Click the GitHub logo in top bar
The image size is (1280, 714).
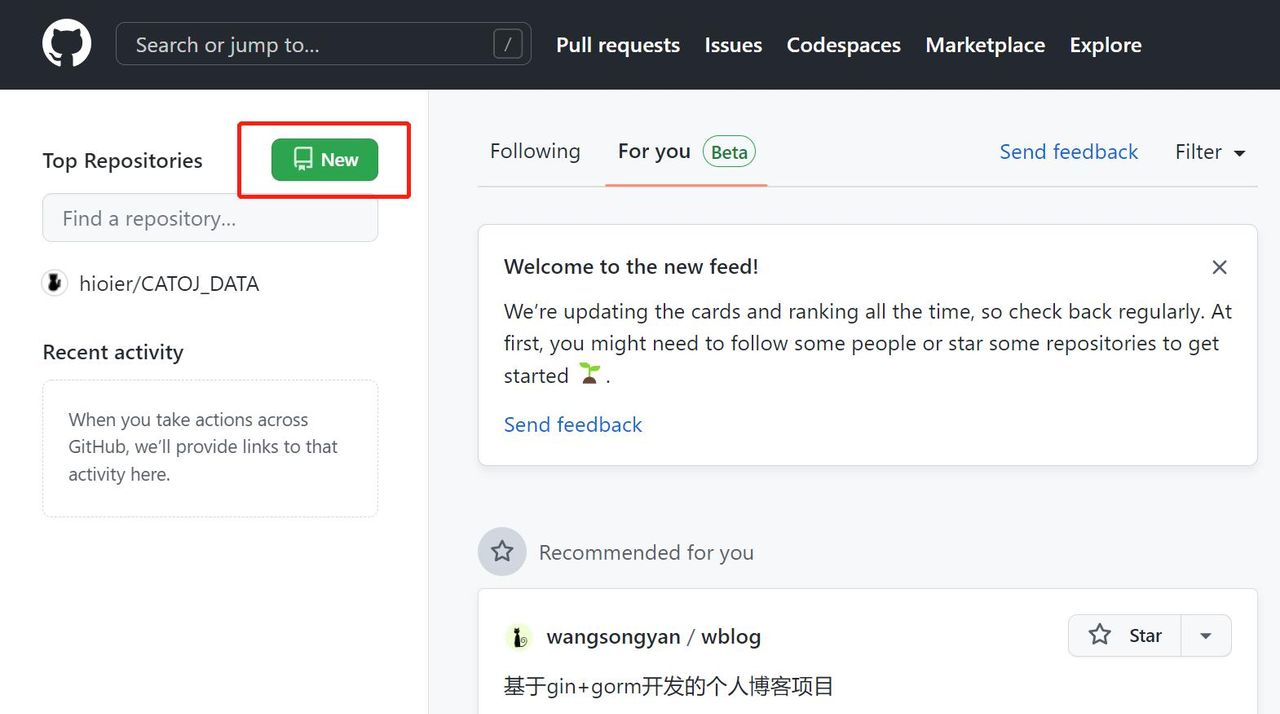click(x=66, y=42)
